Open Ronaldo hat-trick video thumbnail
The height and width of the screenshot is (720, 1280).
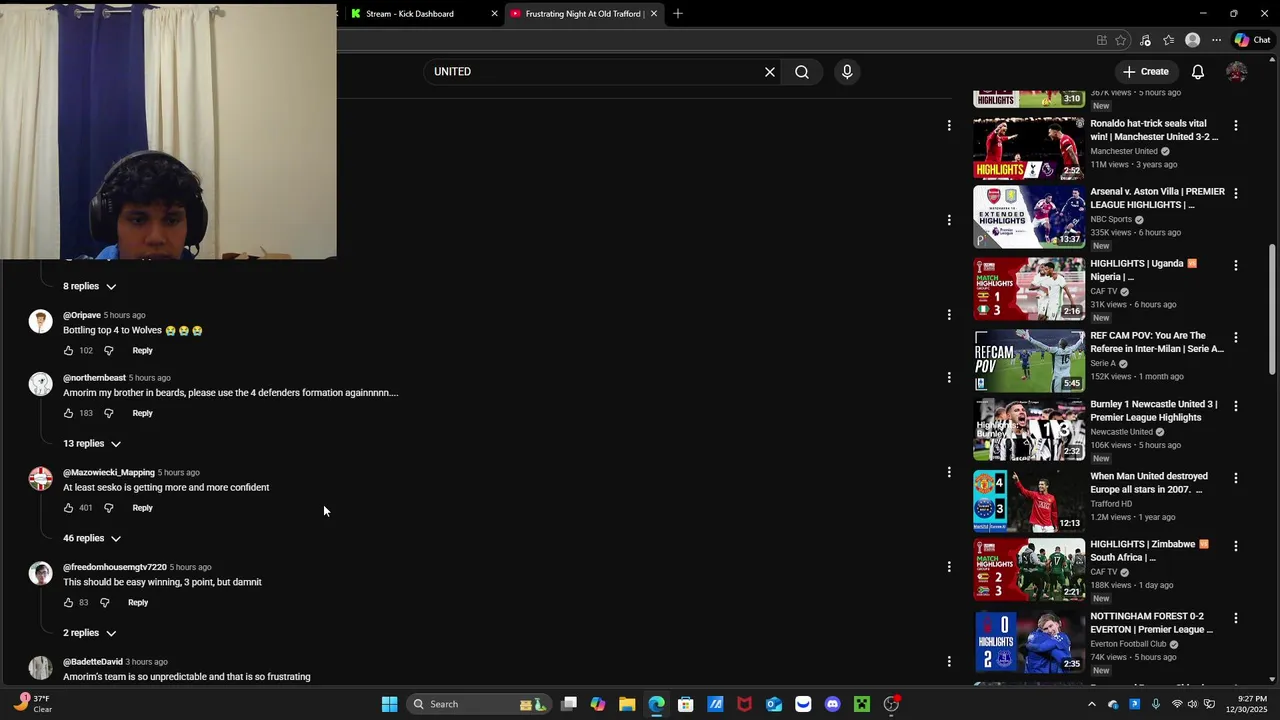pos(1029,148)
